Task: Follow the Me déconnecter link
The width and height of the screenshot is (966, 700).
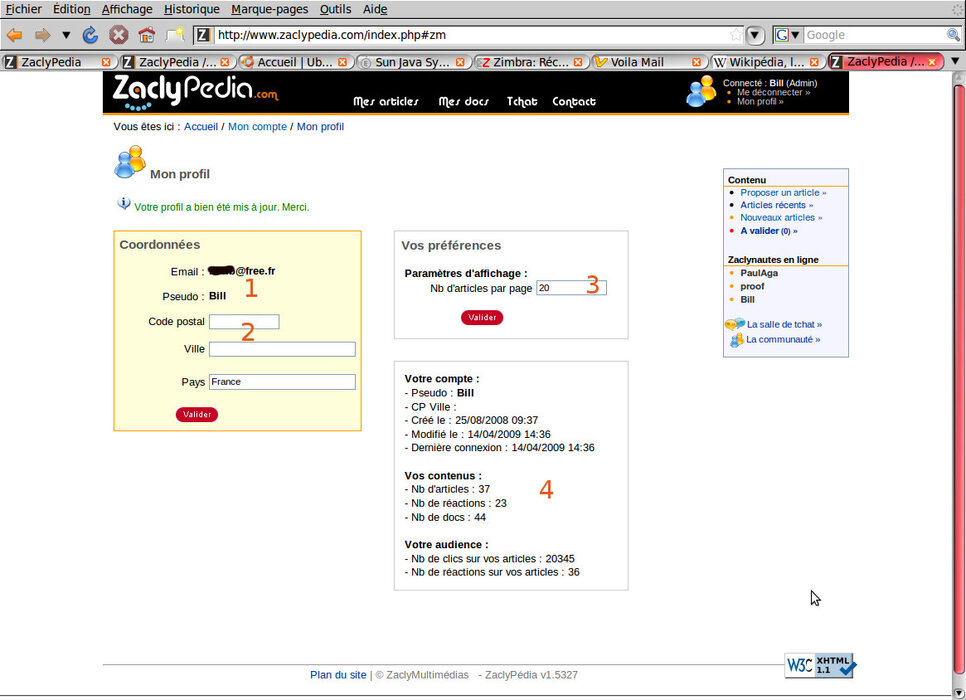Action: (x=772, y=92)
